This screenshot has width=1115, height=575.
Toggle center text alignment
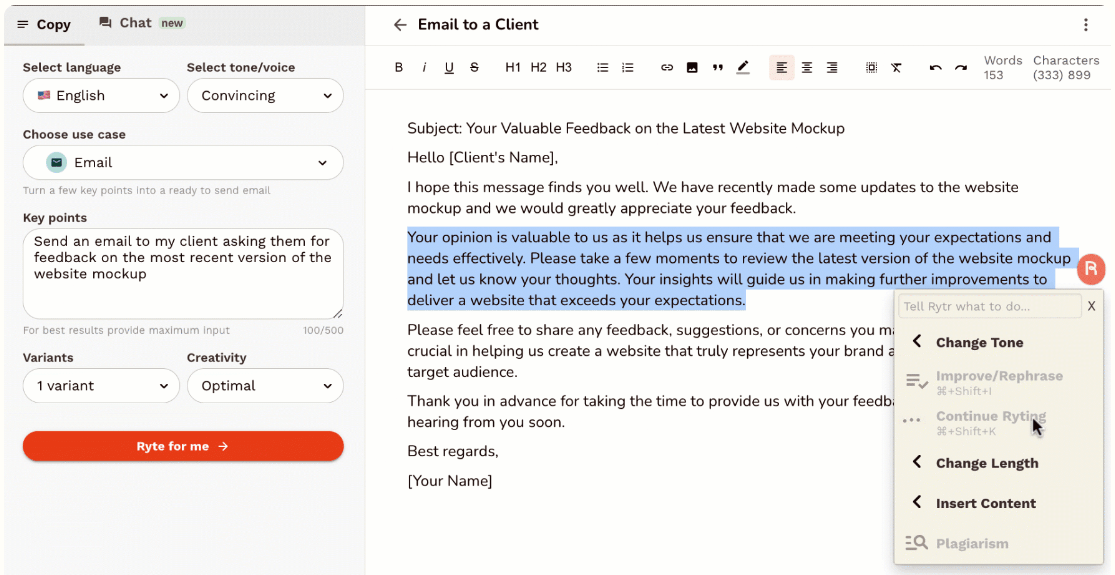(807, 68)
